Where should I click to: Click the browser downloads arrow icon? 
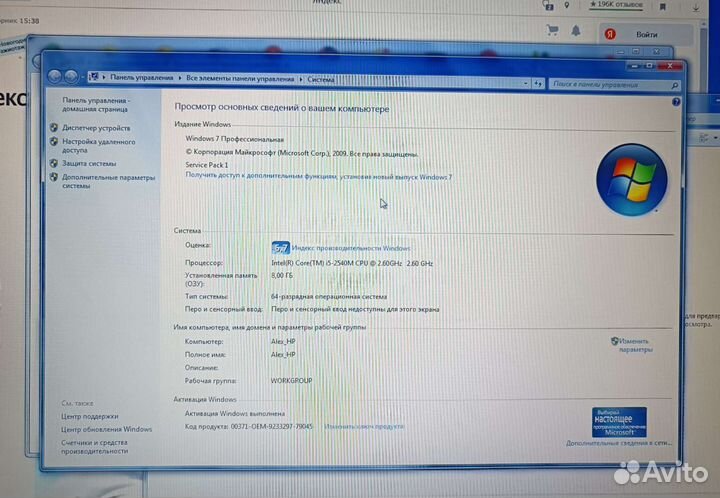[x=696, y=7]
